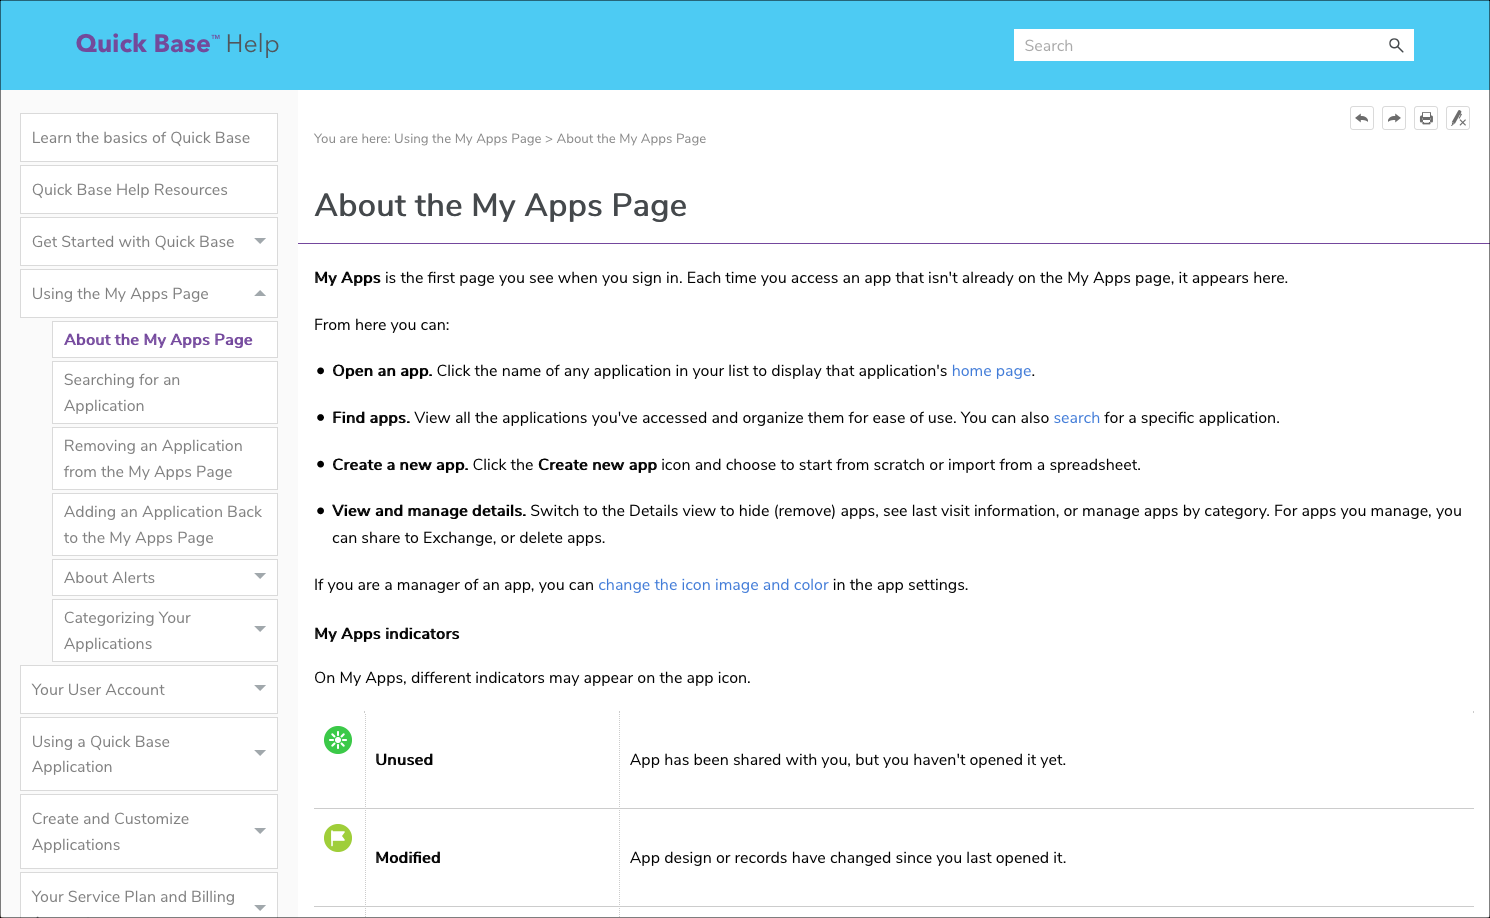Click the Modified row description text

click(x=848, y=858)
